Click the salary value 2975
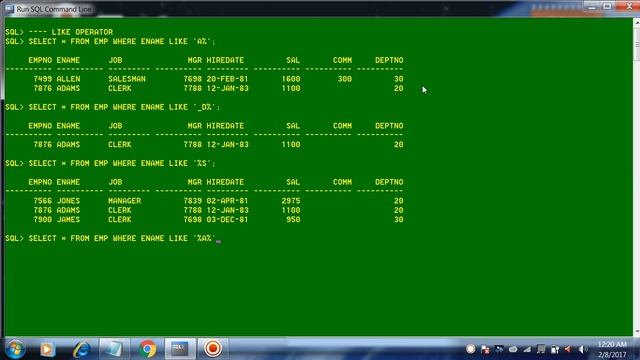Screen dimensions: 640x360 click(x=291, y=201)
